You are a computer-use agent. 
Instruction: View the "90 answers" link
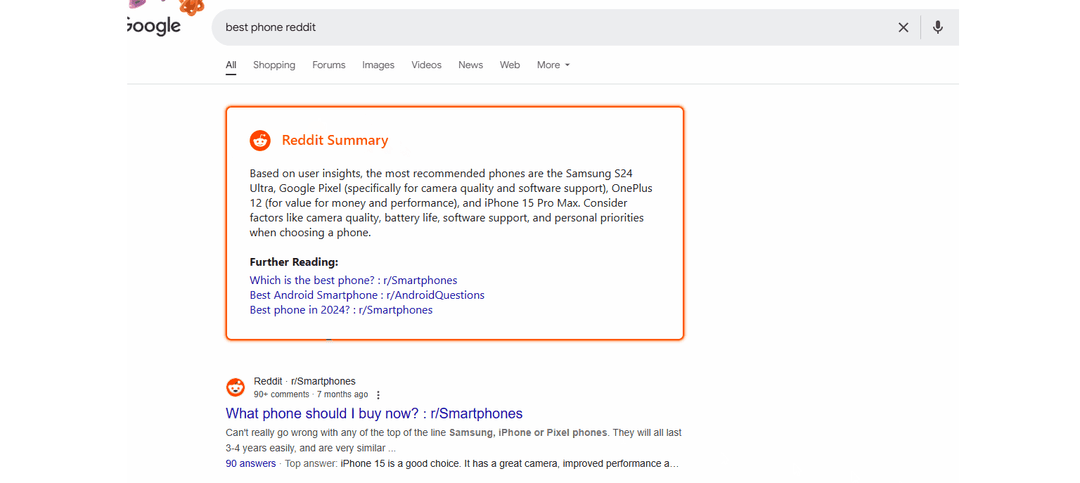pyautogui.click(x=250, y=464)
